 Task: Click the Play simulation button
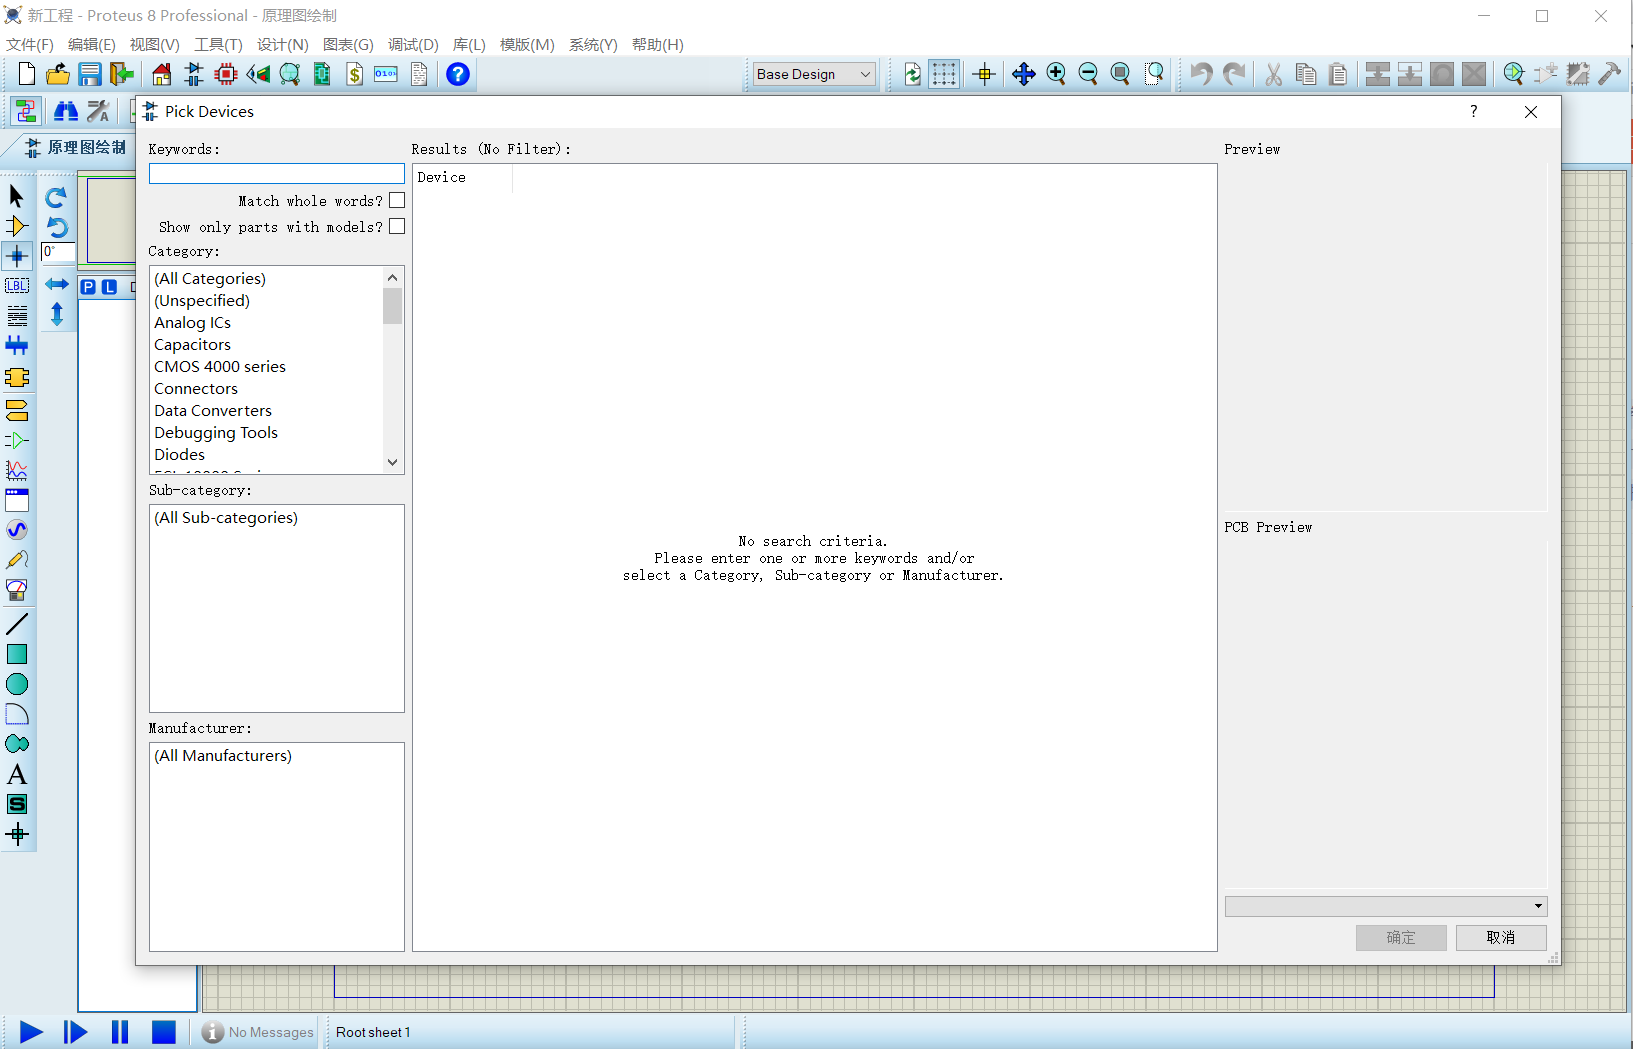[x=31, y=1032]
